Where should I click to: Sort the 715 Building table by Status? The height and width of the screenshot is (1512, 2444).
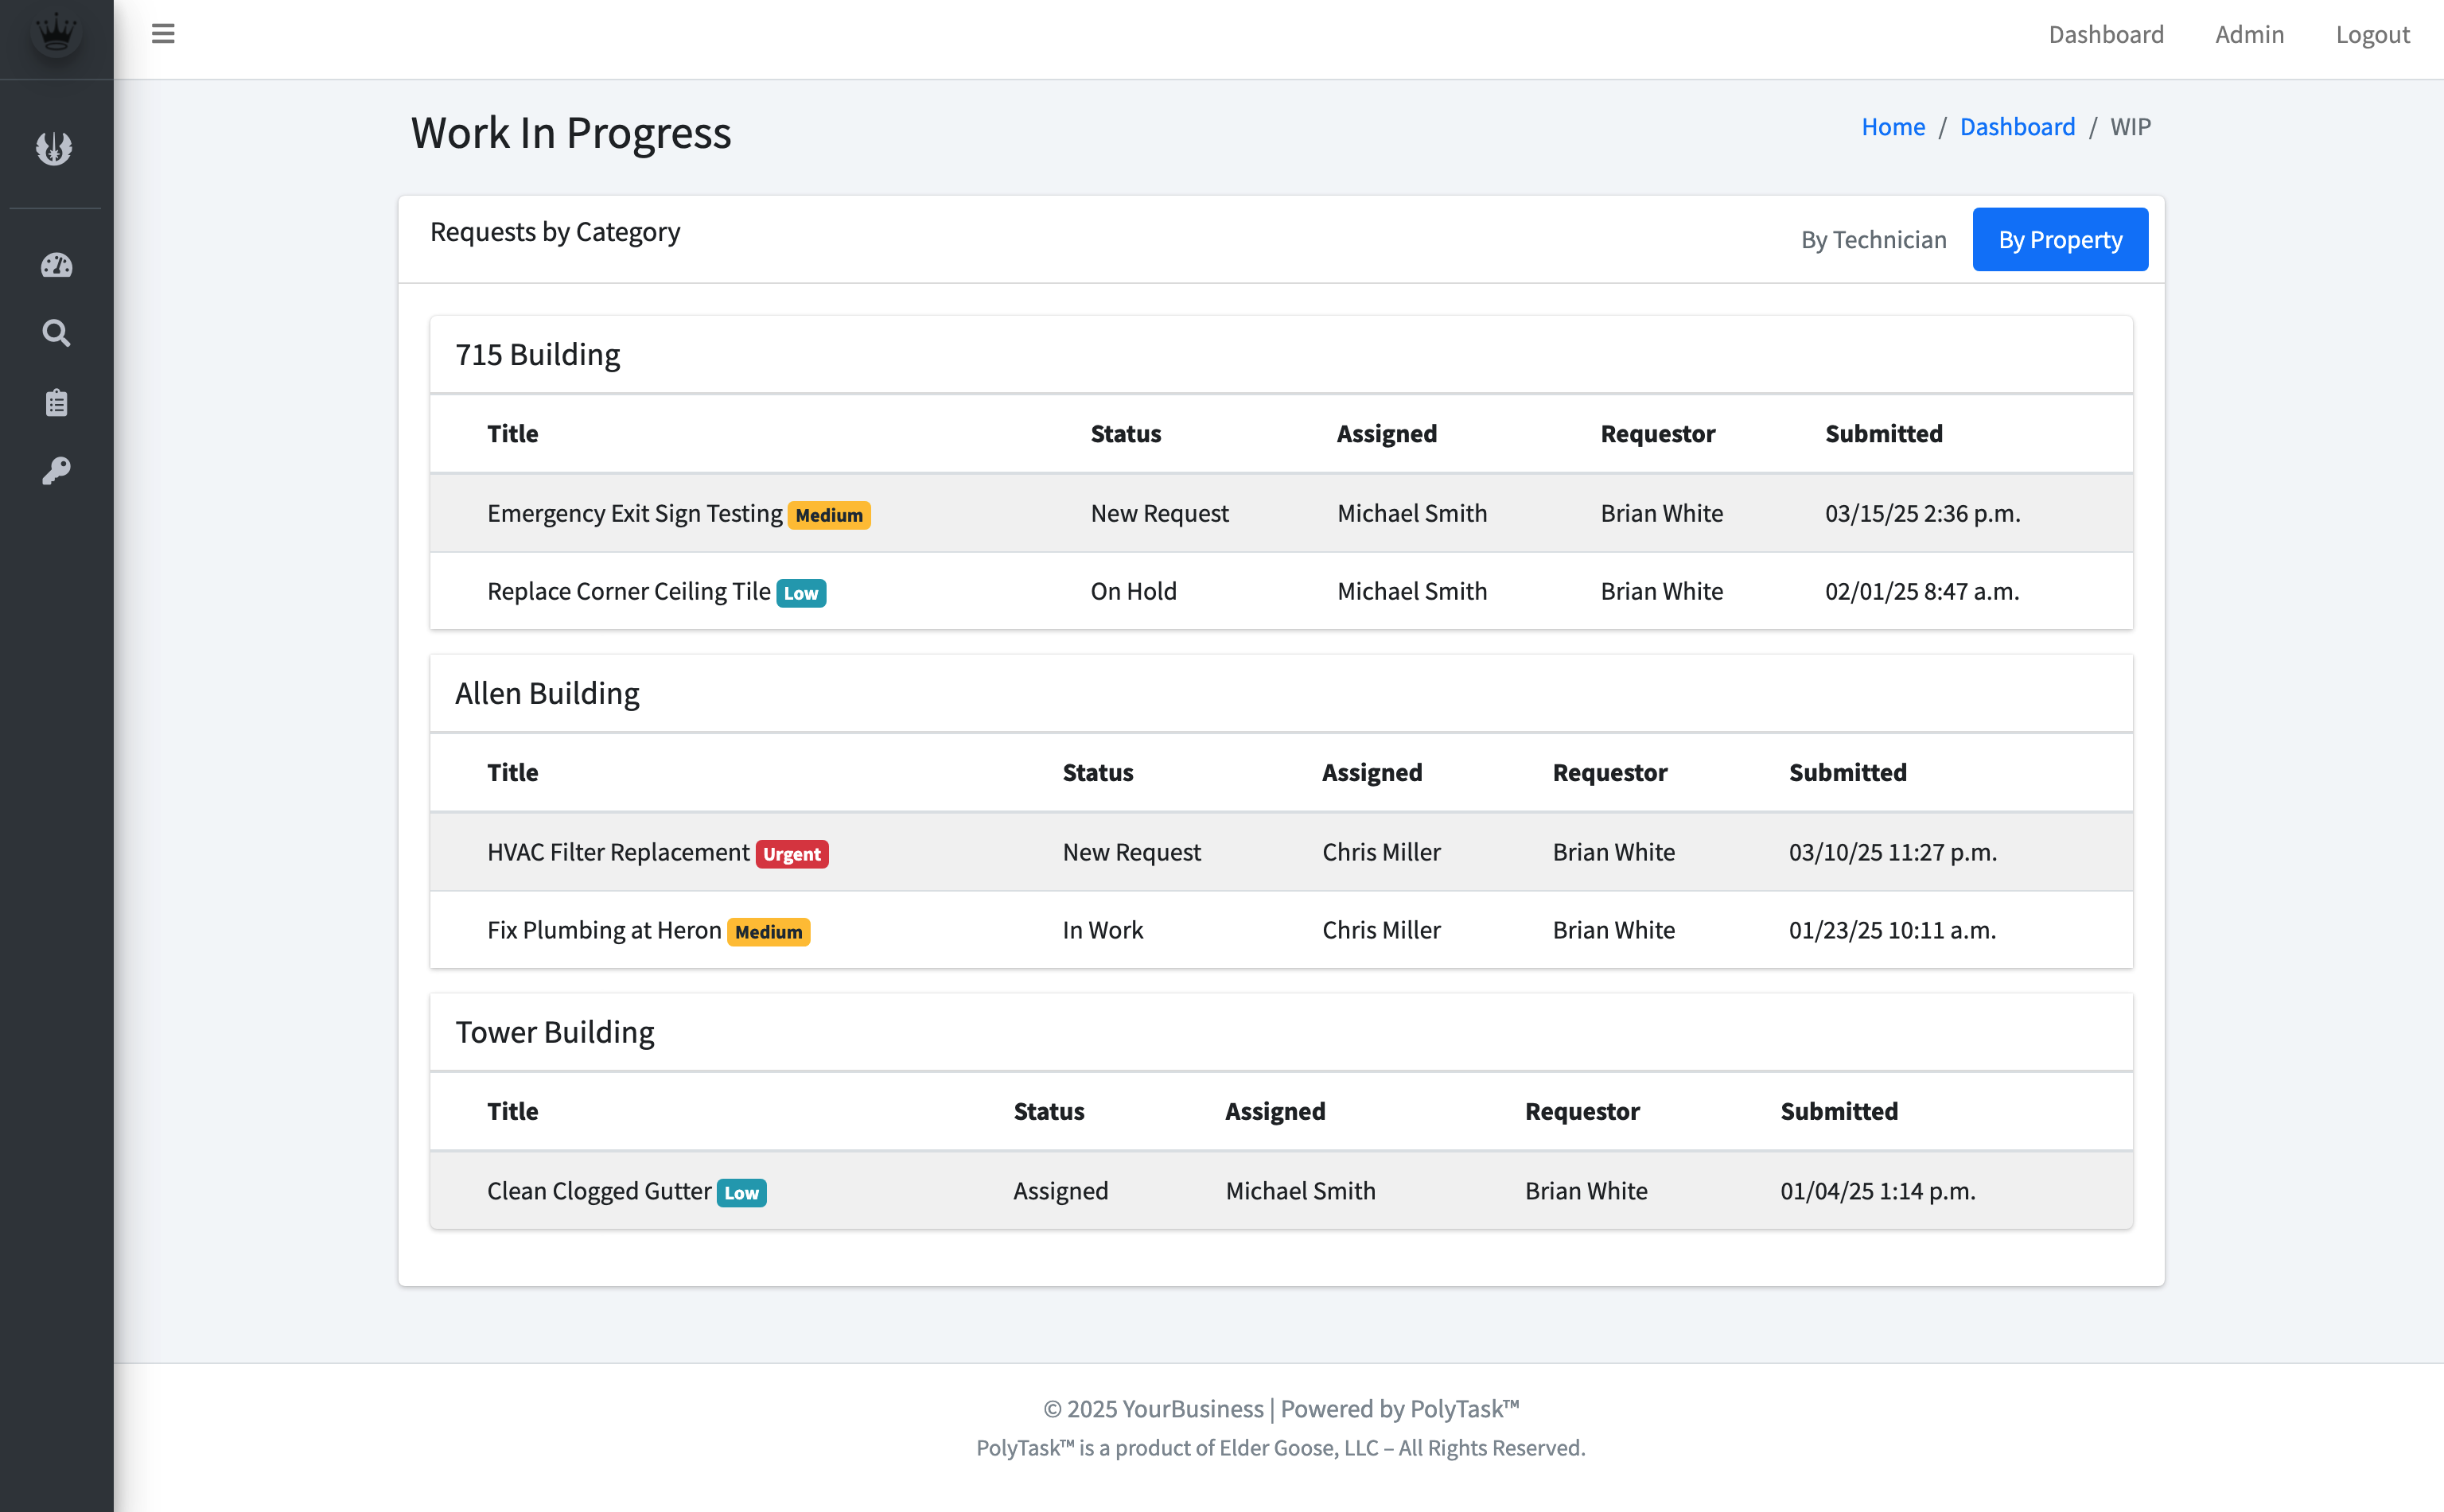[x=1125, y=433]
